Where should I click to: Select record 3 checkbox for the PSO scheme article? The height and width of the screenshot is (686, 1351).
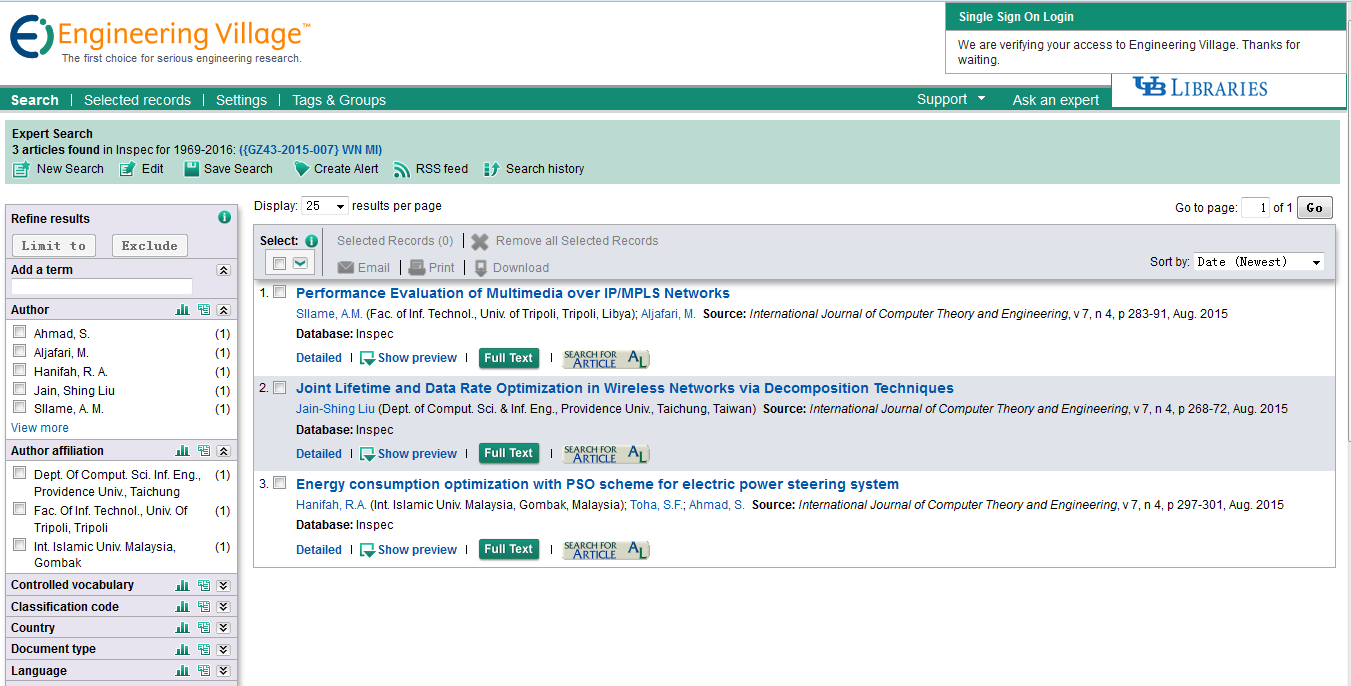[280, 483]
